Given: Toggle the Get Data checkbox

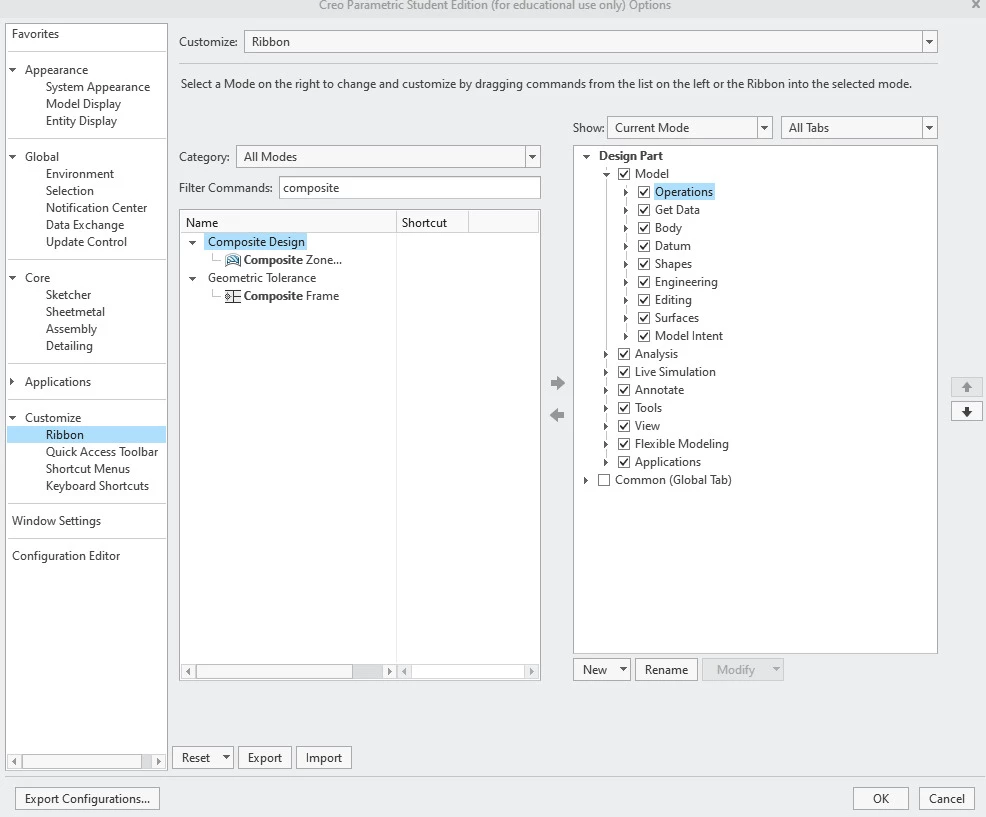Looking at the screenshot, I should pyautogui.click(x=644, y=209).
